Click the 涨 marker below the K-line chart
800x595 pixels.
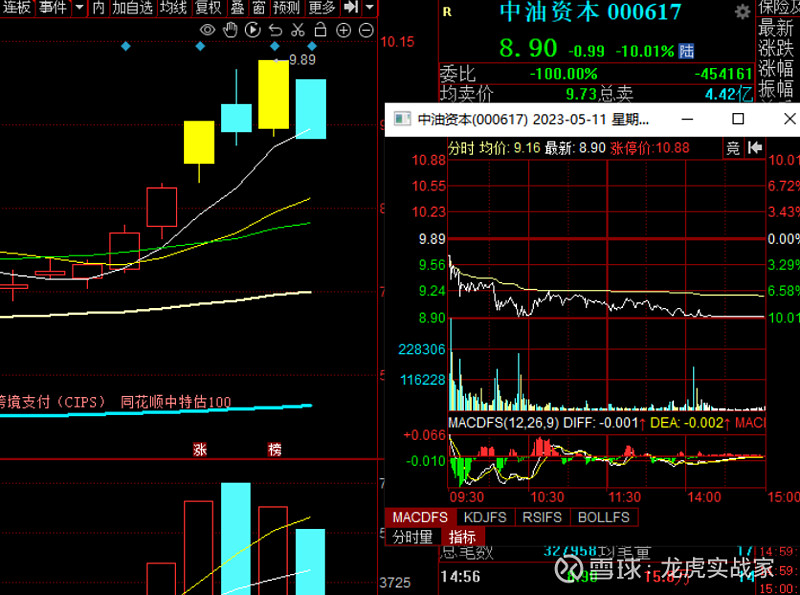tap(199, 450)
